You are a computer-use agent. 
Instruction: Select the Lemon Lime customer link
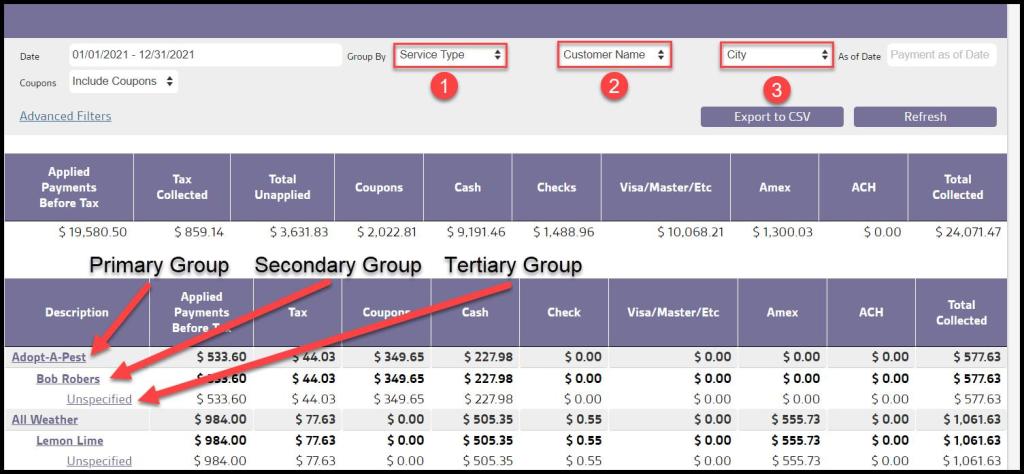click(x=70, y=441)
